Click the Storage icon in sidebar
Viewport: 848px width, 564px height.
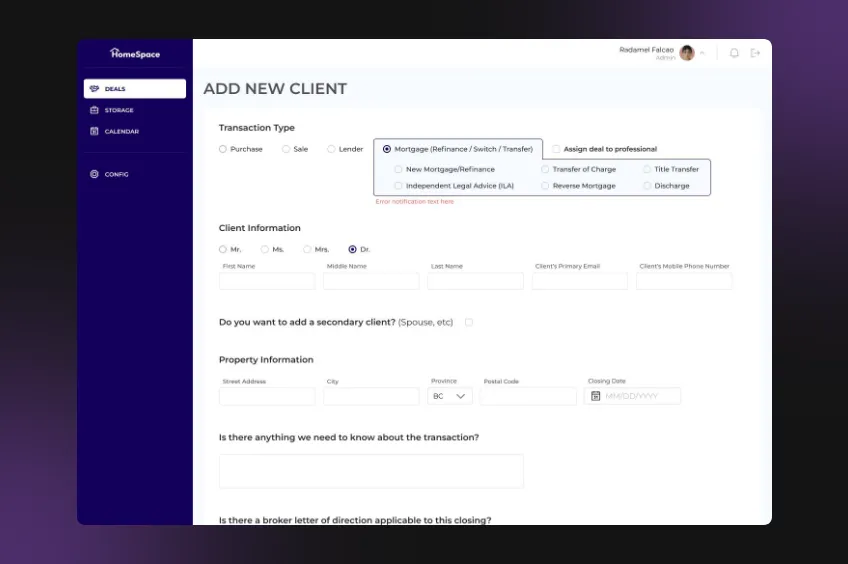point(94,110)
